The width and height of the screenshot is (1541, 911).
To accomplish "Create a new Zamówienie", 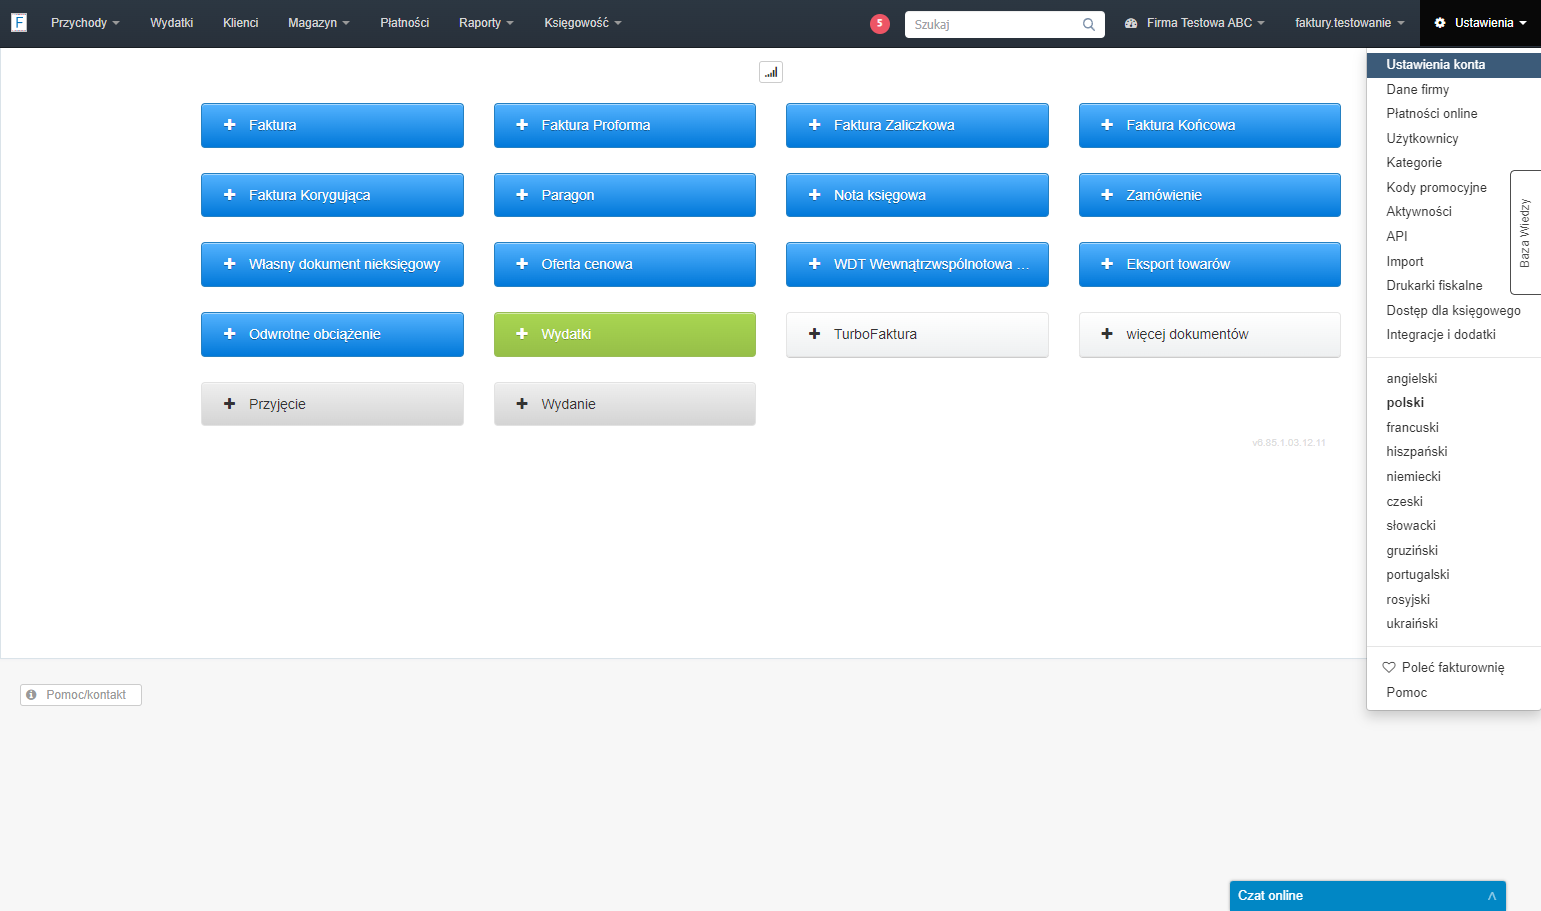I will [1210, 195].
